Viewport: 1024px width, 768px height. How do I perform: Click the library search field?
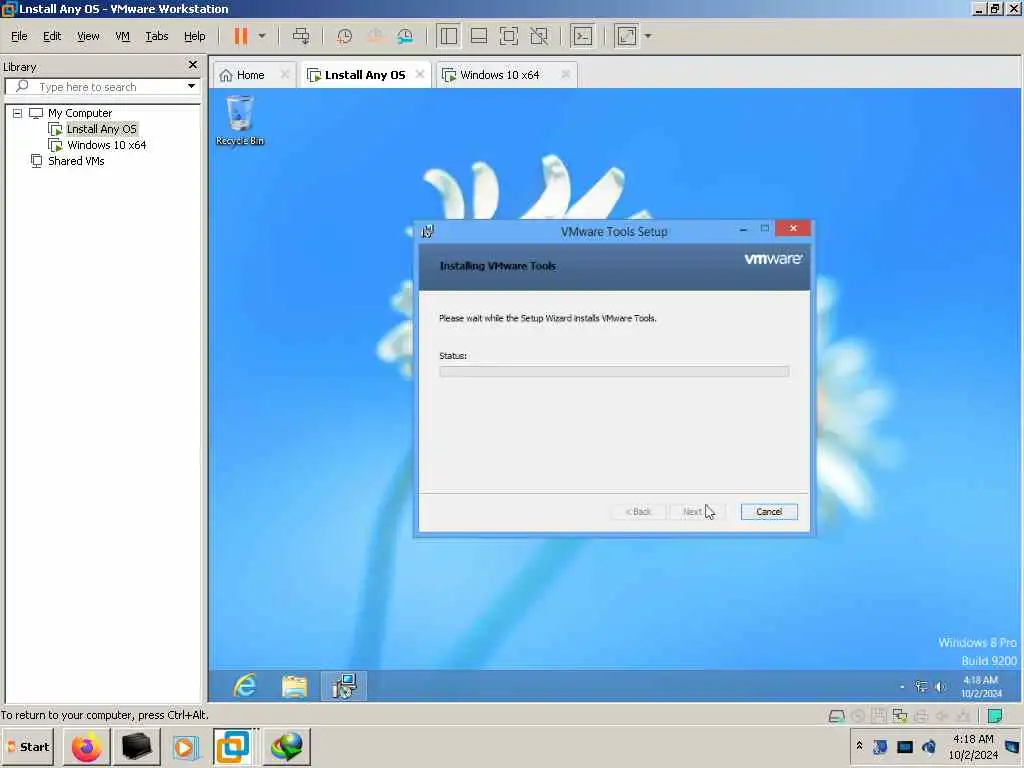click(101, 87)
